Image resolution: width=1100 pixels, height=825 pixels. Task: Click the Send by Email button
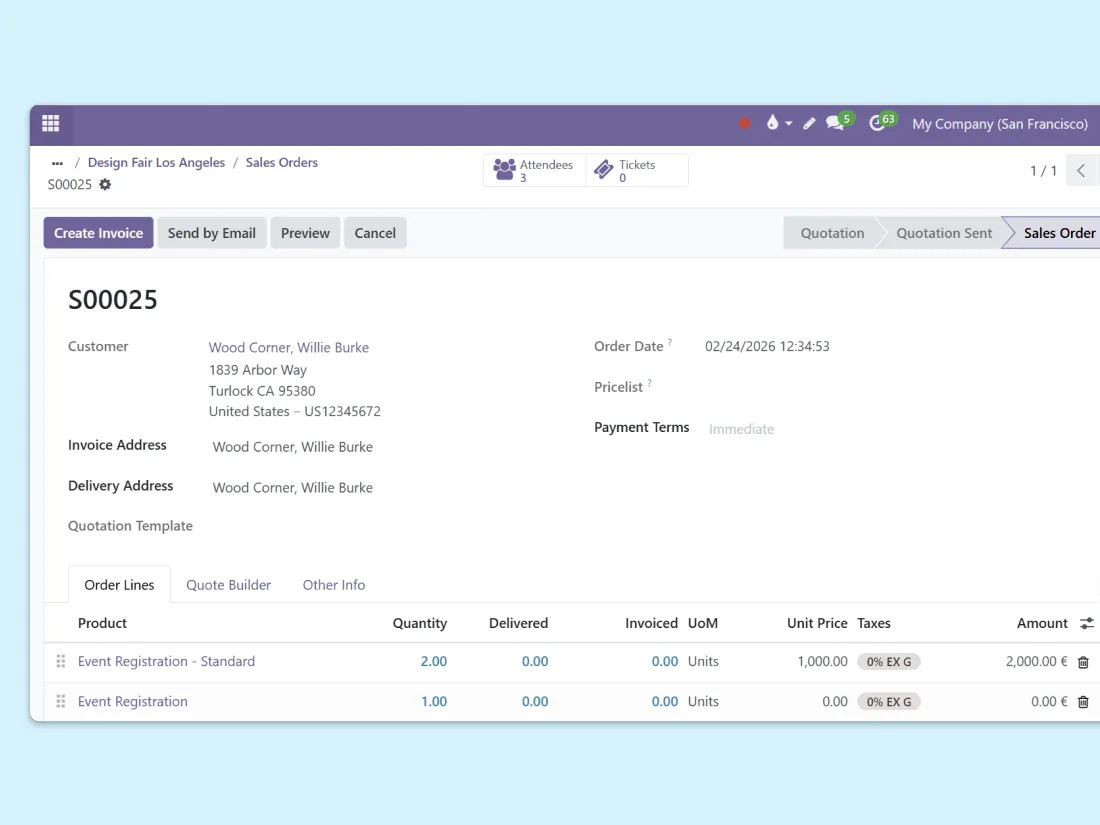point(211,233)
